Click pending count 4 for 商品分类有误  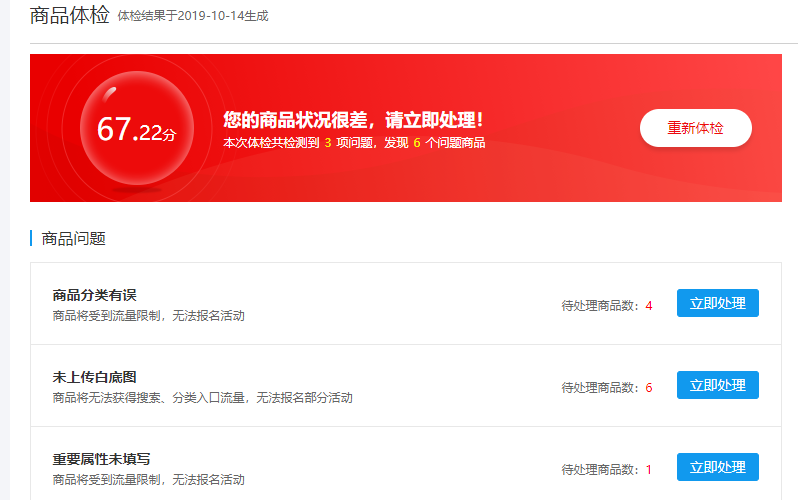[649, 305]
